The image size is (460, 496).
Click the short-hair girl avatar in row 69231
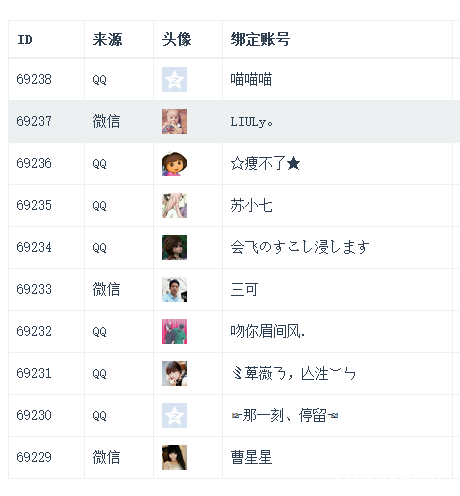coord(174,373)
